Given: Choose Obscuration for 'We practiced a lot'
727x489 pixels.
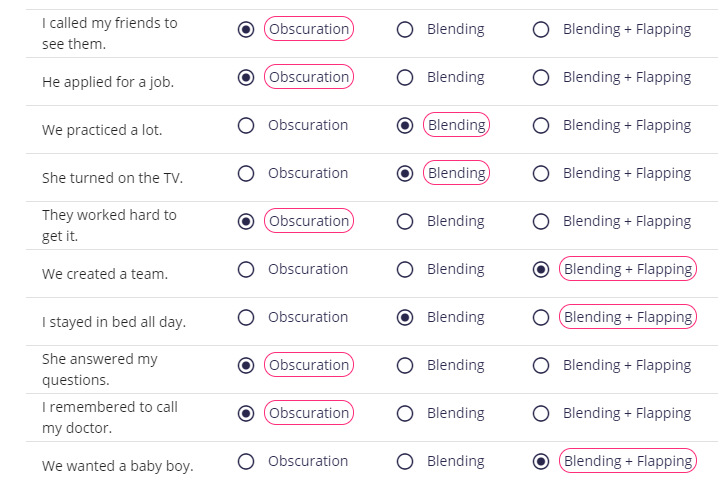Looking at the screenshot, I should [x=246, y=126].
